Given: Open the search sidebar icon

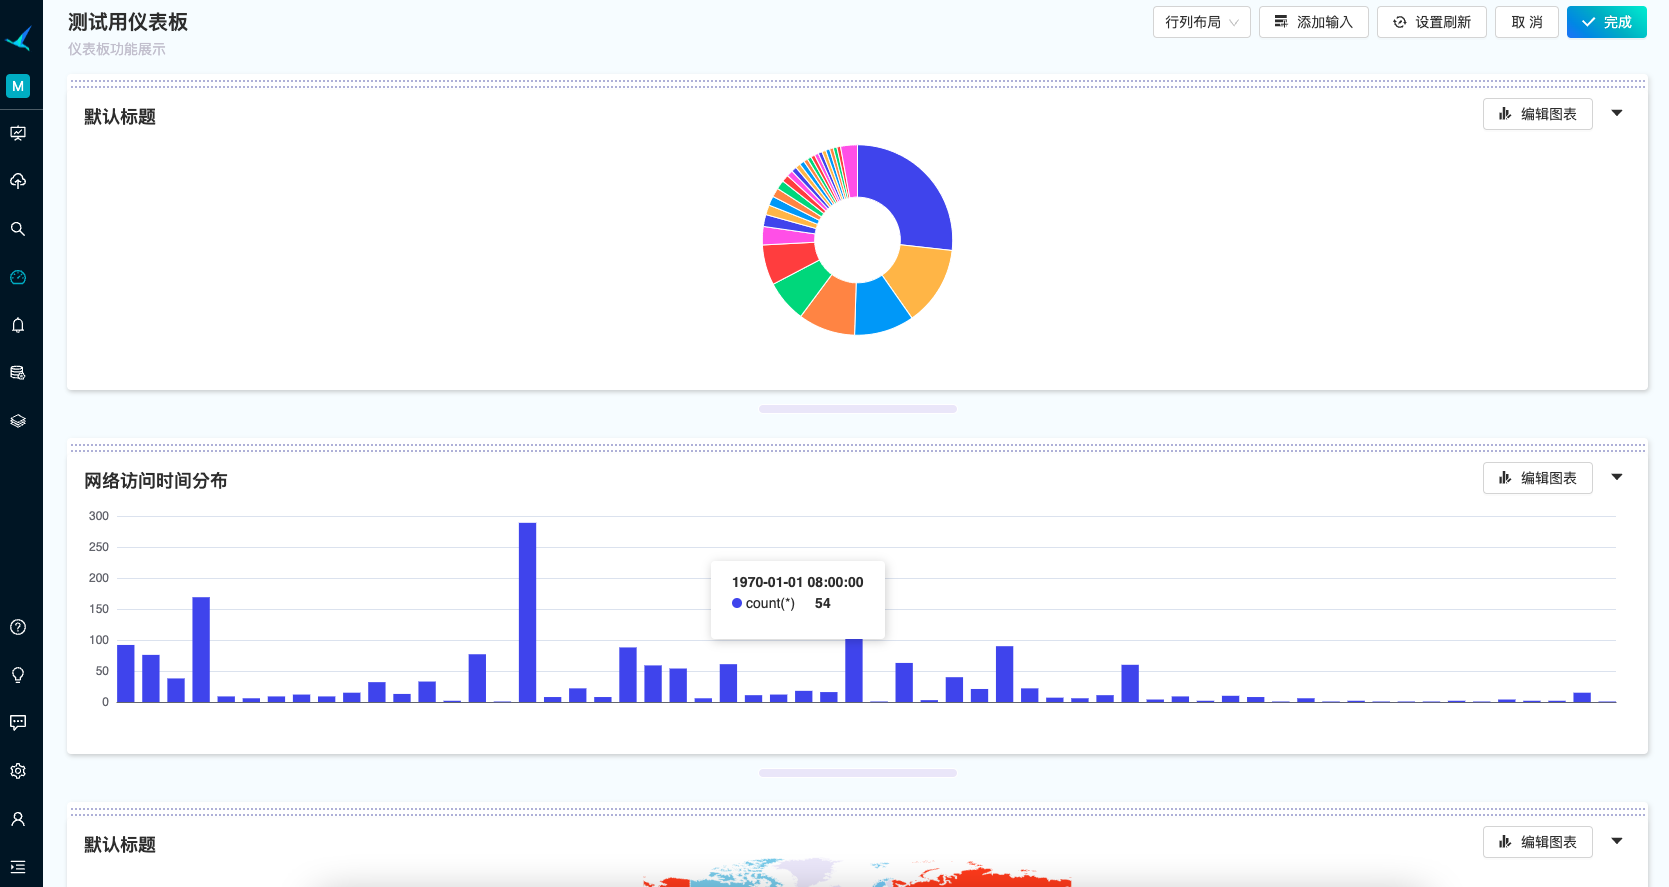Looking at the screenshot, I should click(x=18, y=229).
